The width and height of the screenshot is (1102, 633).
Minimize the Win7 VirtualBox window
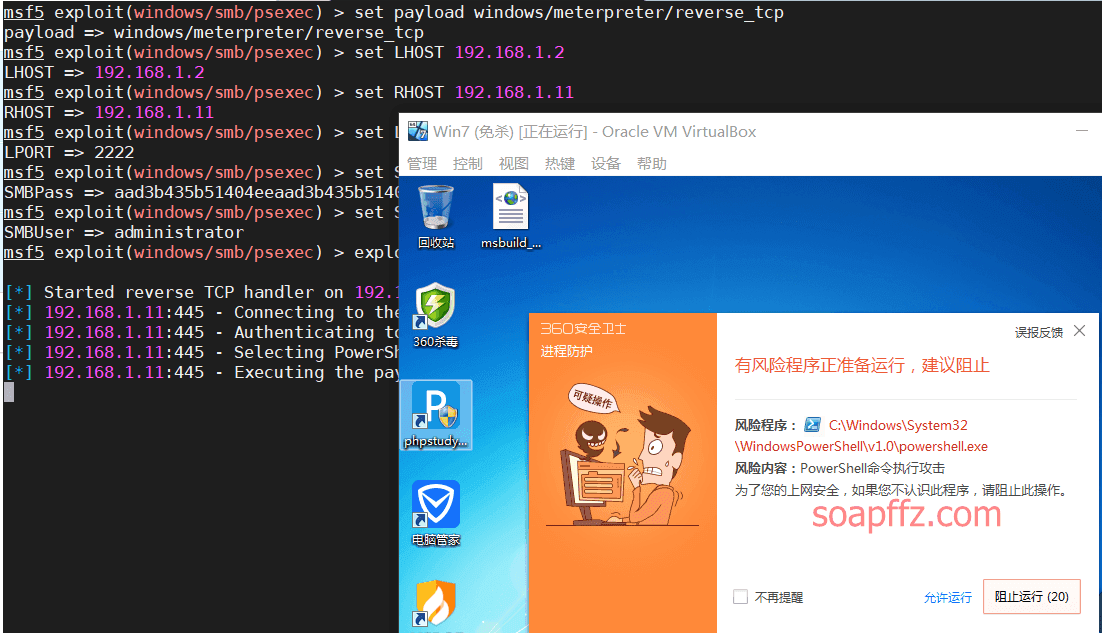(1082, 131)
